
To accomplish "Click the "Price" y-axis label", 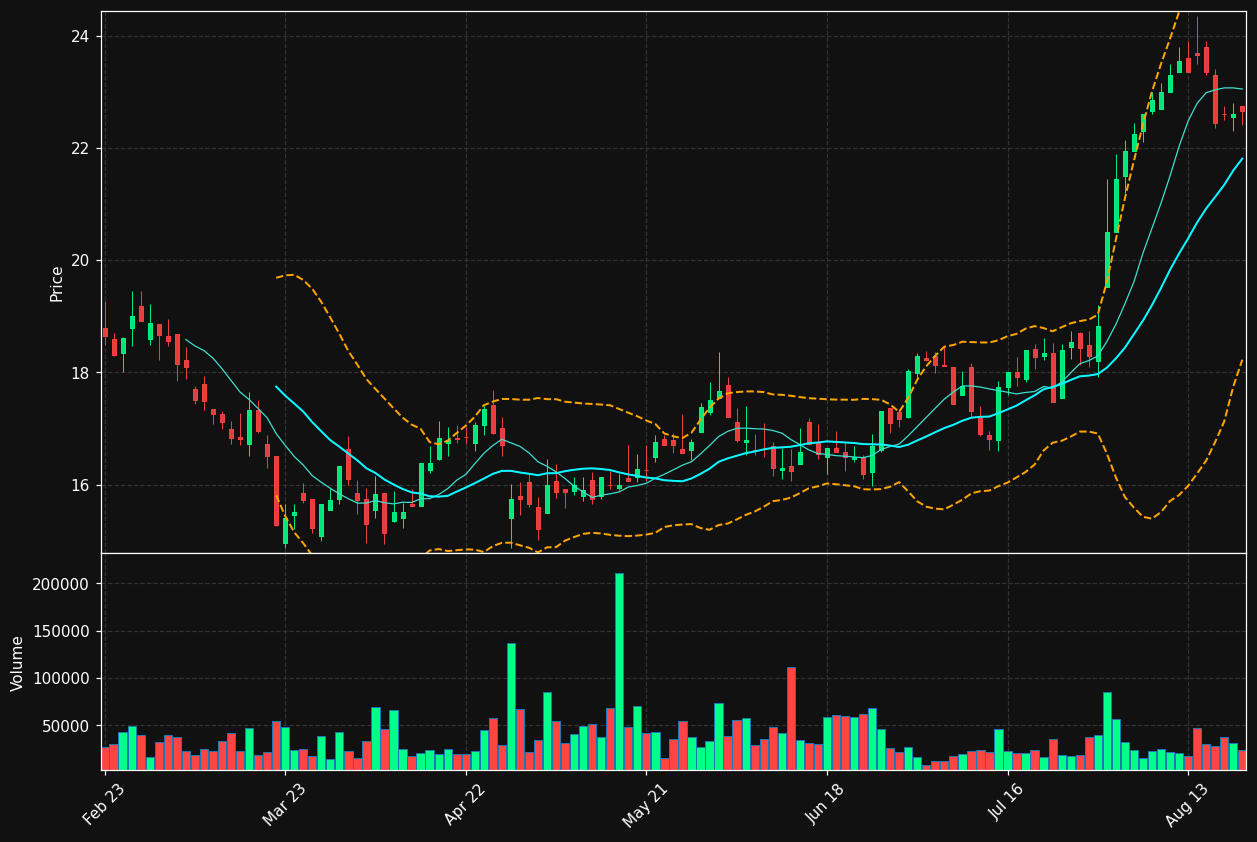I will coord(57,284).
